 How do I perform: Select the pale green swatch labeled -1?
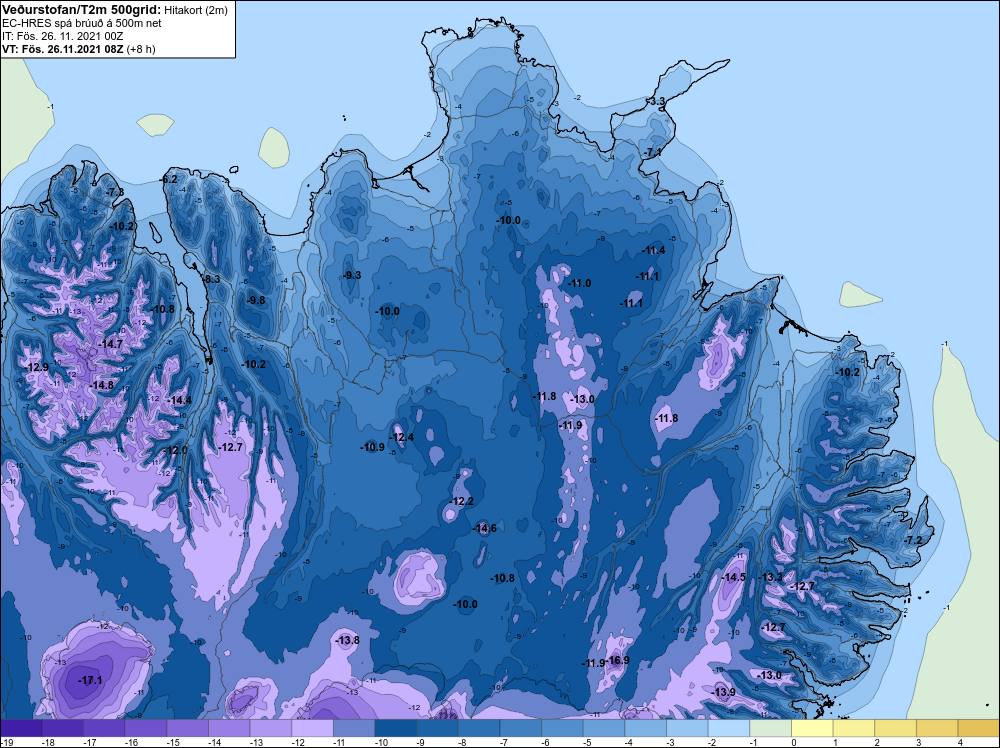pyautogui.click(x=770, y=728)
